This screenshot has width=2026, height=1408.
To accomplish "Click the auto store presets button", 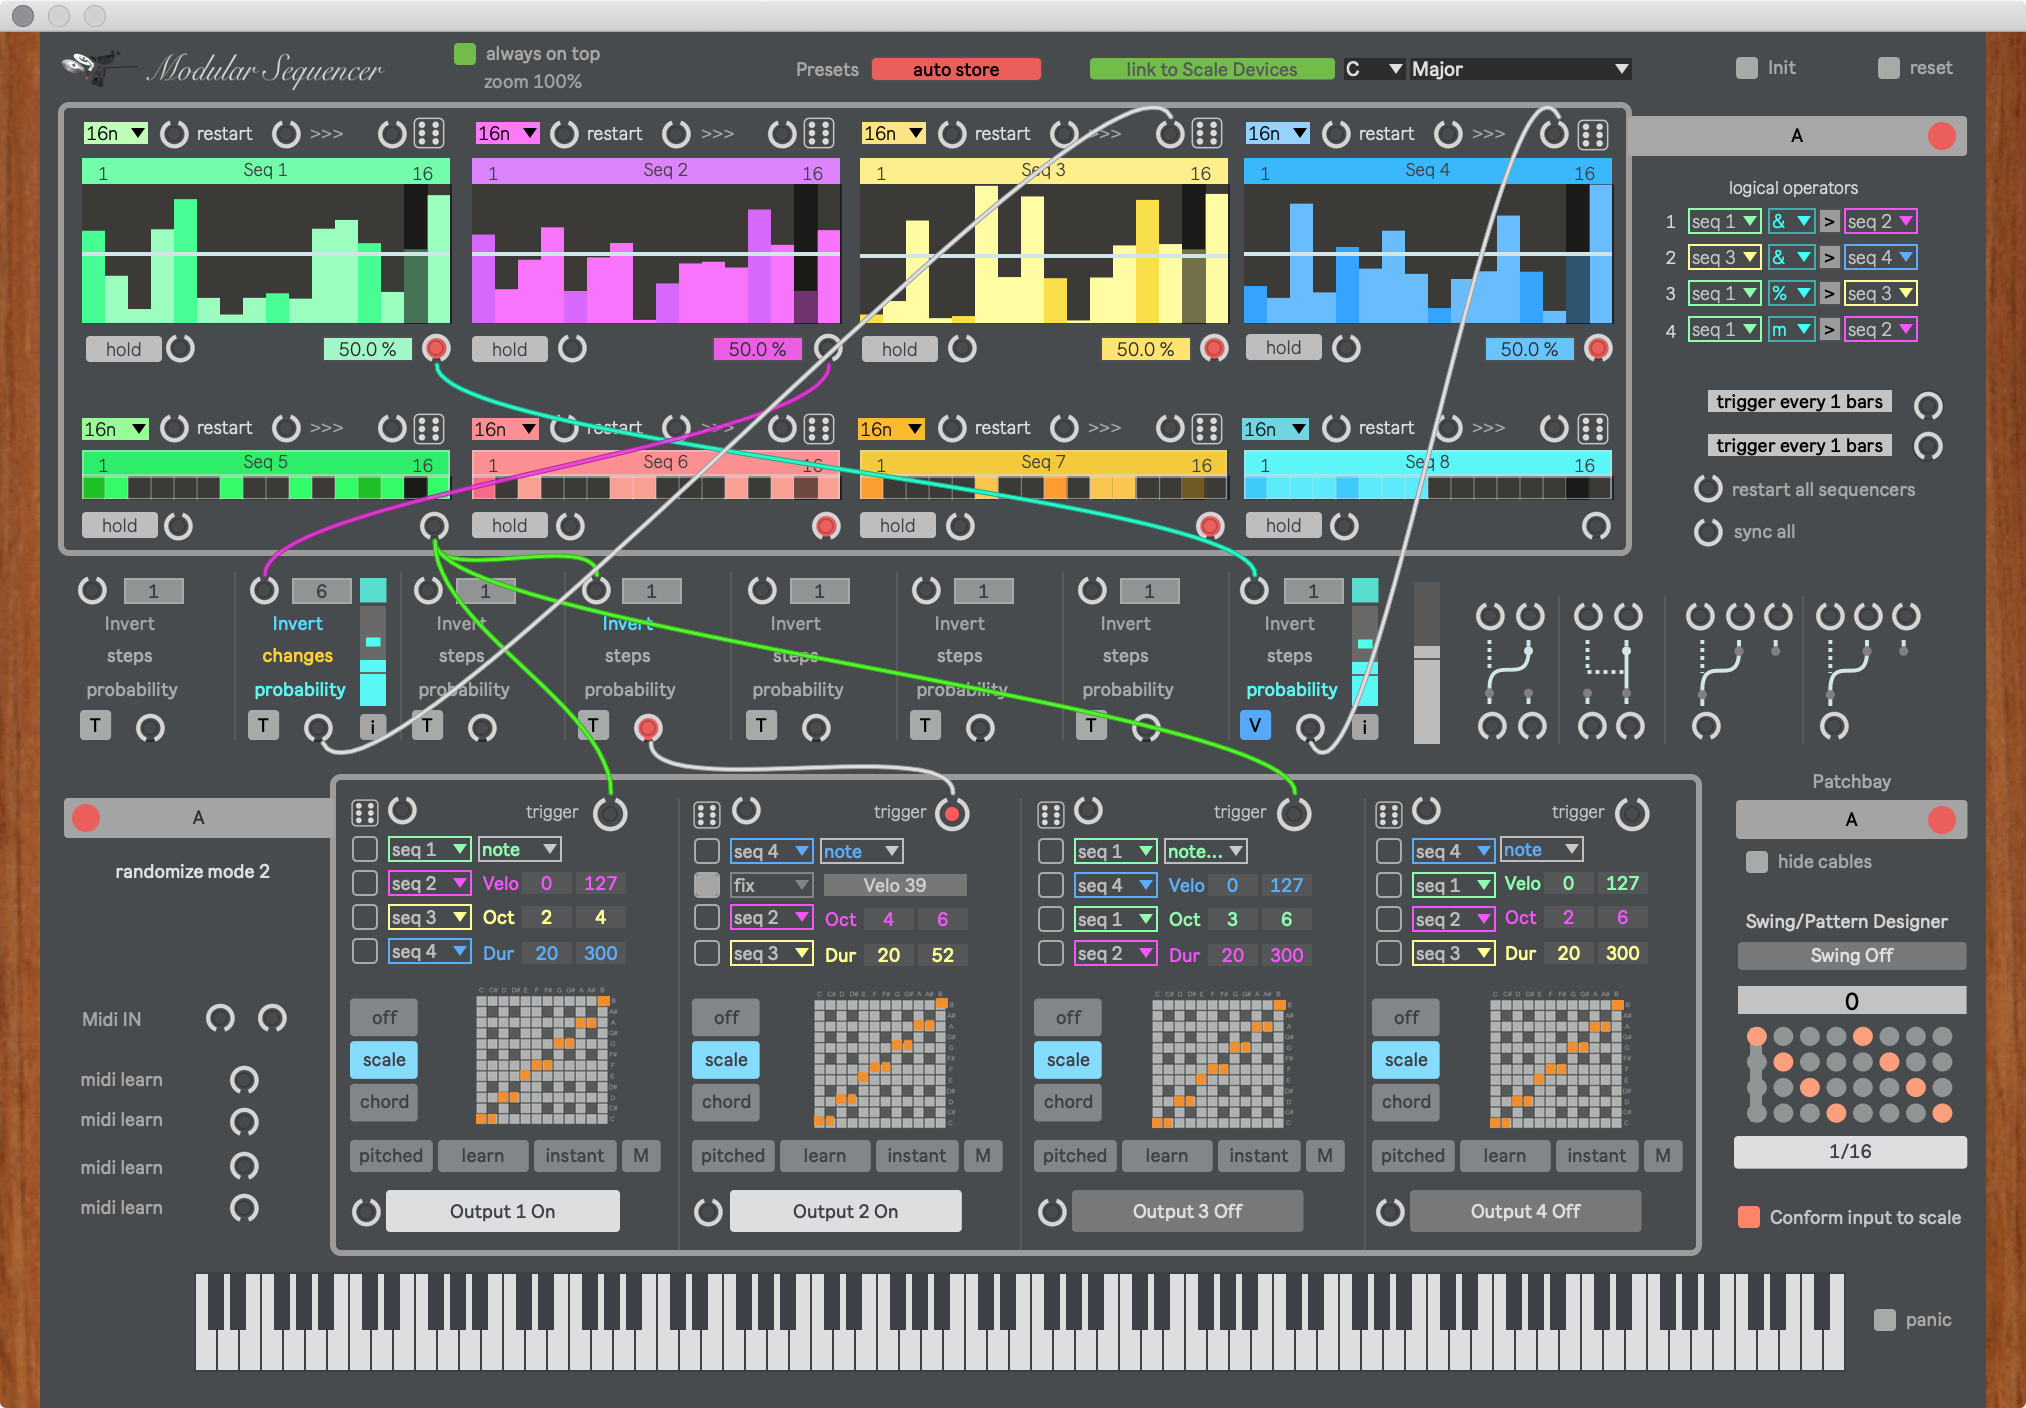I will 955,69.
